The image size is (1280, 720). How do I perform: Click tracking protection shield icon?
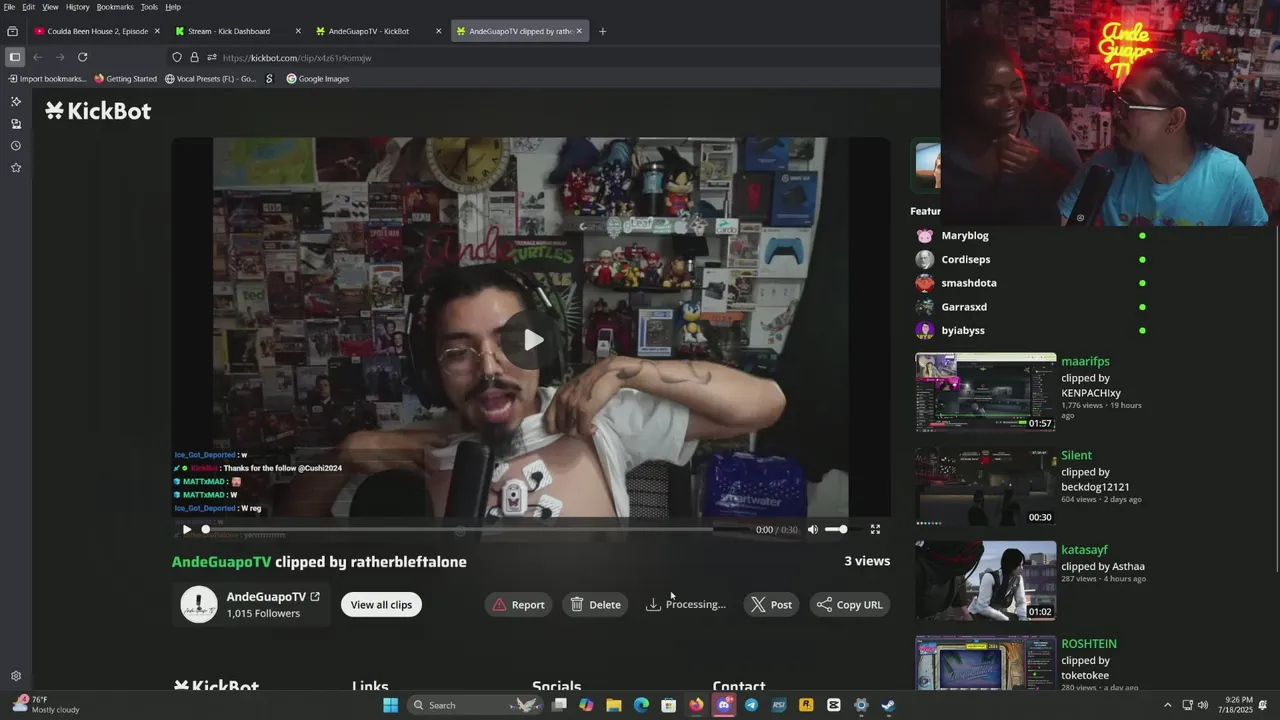click(x=177, y=58)
